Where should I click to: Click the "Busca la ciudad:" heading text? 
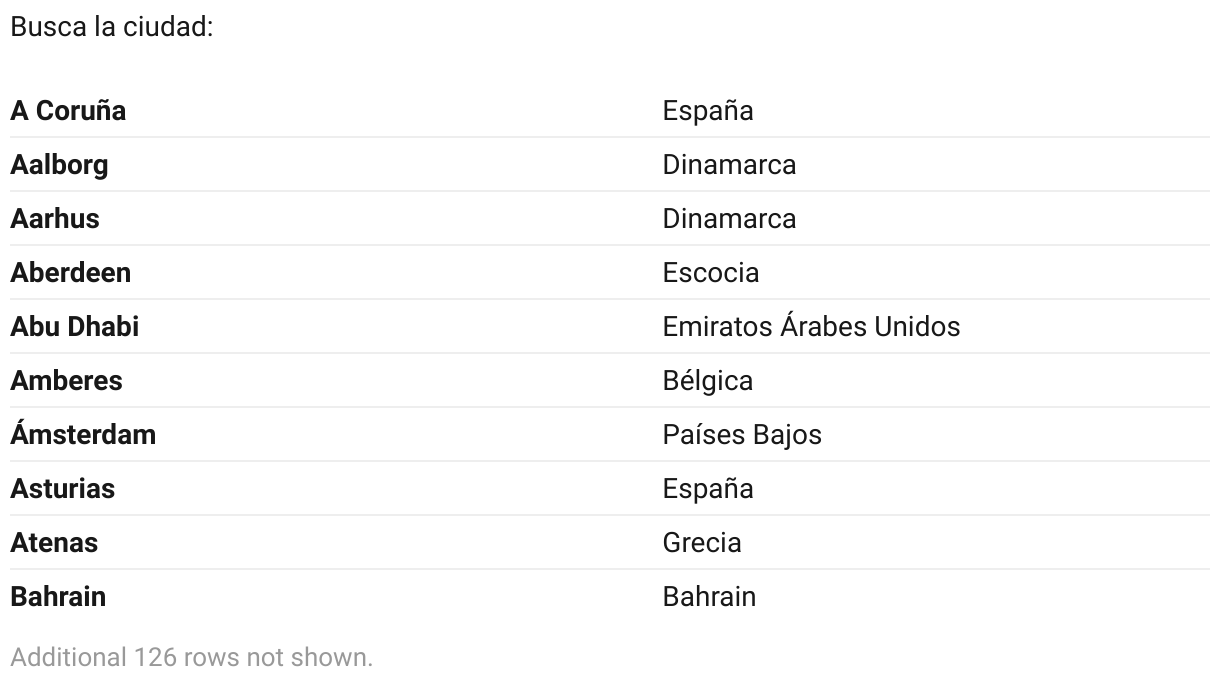click(111, 26)
